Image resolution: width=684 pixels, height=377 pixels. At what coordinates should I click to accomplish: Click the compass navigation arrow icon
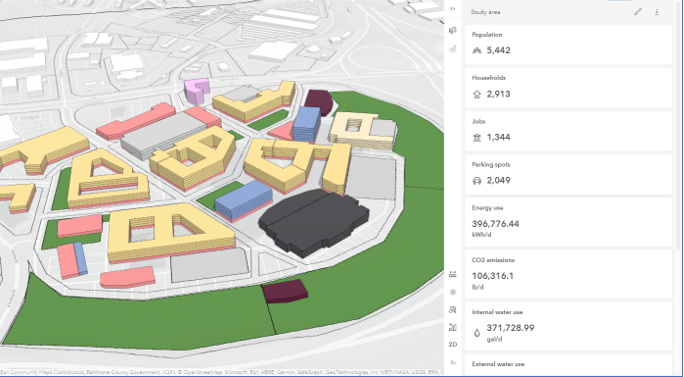[x=453, y=362]
